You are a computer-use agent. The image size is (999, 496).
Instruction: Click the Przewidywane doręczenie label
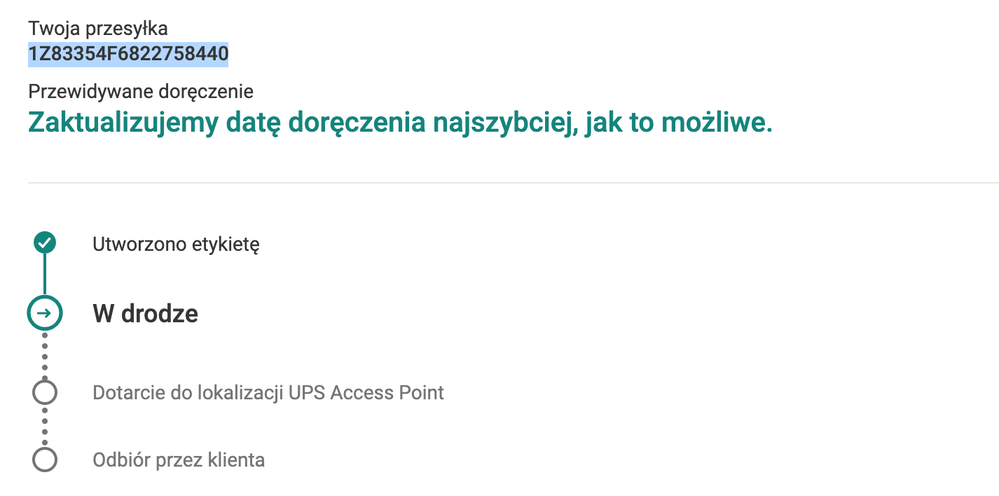[140, 92]
